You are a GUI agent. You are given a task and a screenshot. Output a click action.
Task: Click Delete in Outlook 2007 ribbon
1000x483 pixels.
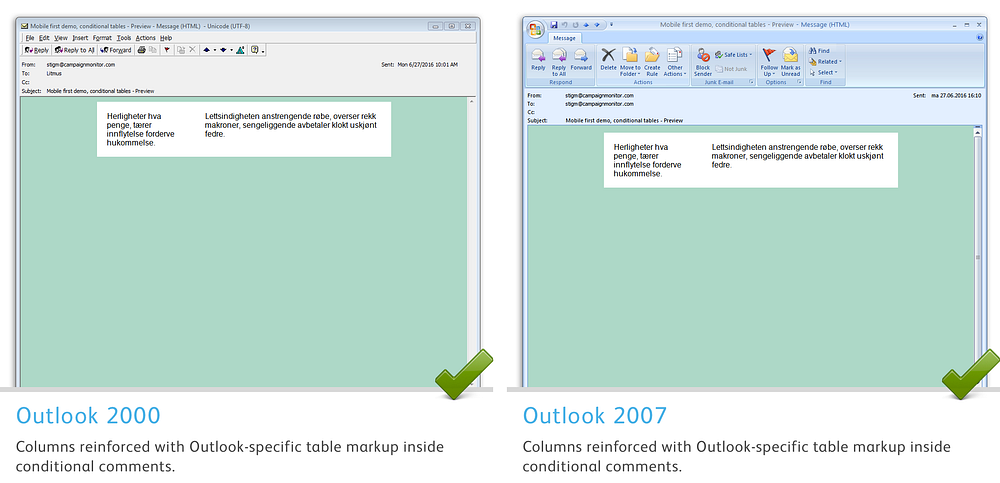tap(608, 59)
